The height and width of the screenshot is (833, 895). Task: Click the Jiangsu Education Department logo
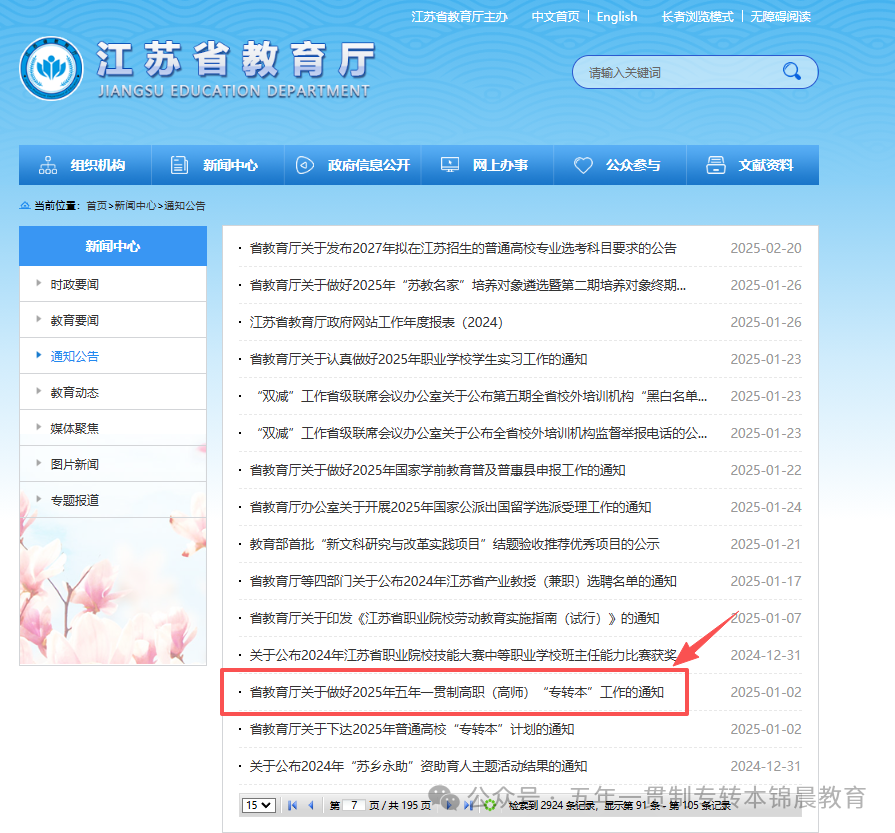point(52,69)
